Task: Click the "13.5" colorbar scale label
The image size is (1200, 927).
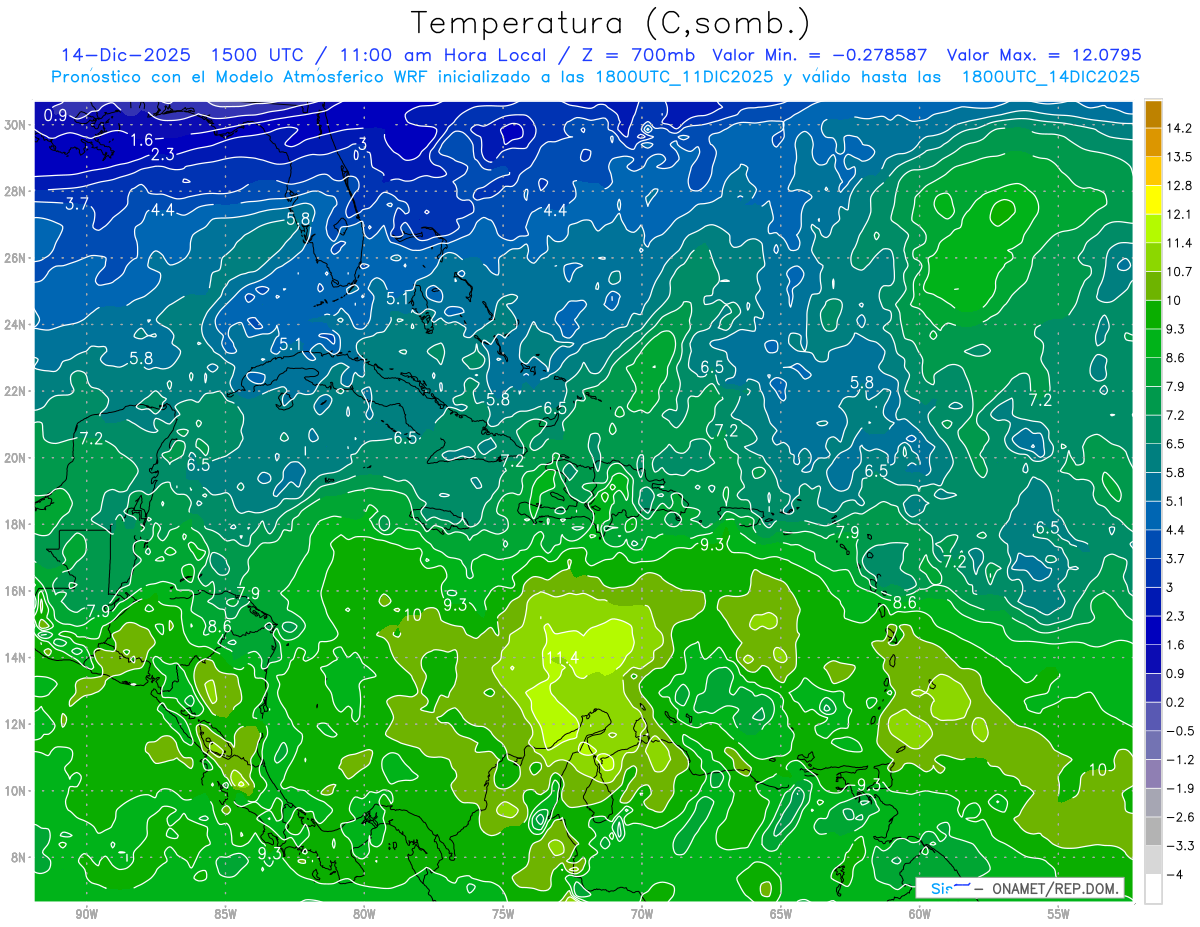Action: tap(1181, 157)
